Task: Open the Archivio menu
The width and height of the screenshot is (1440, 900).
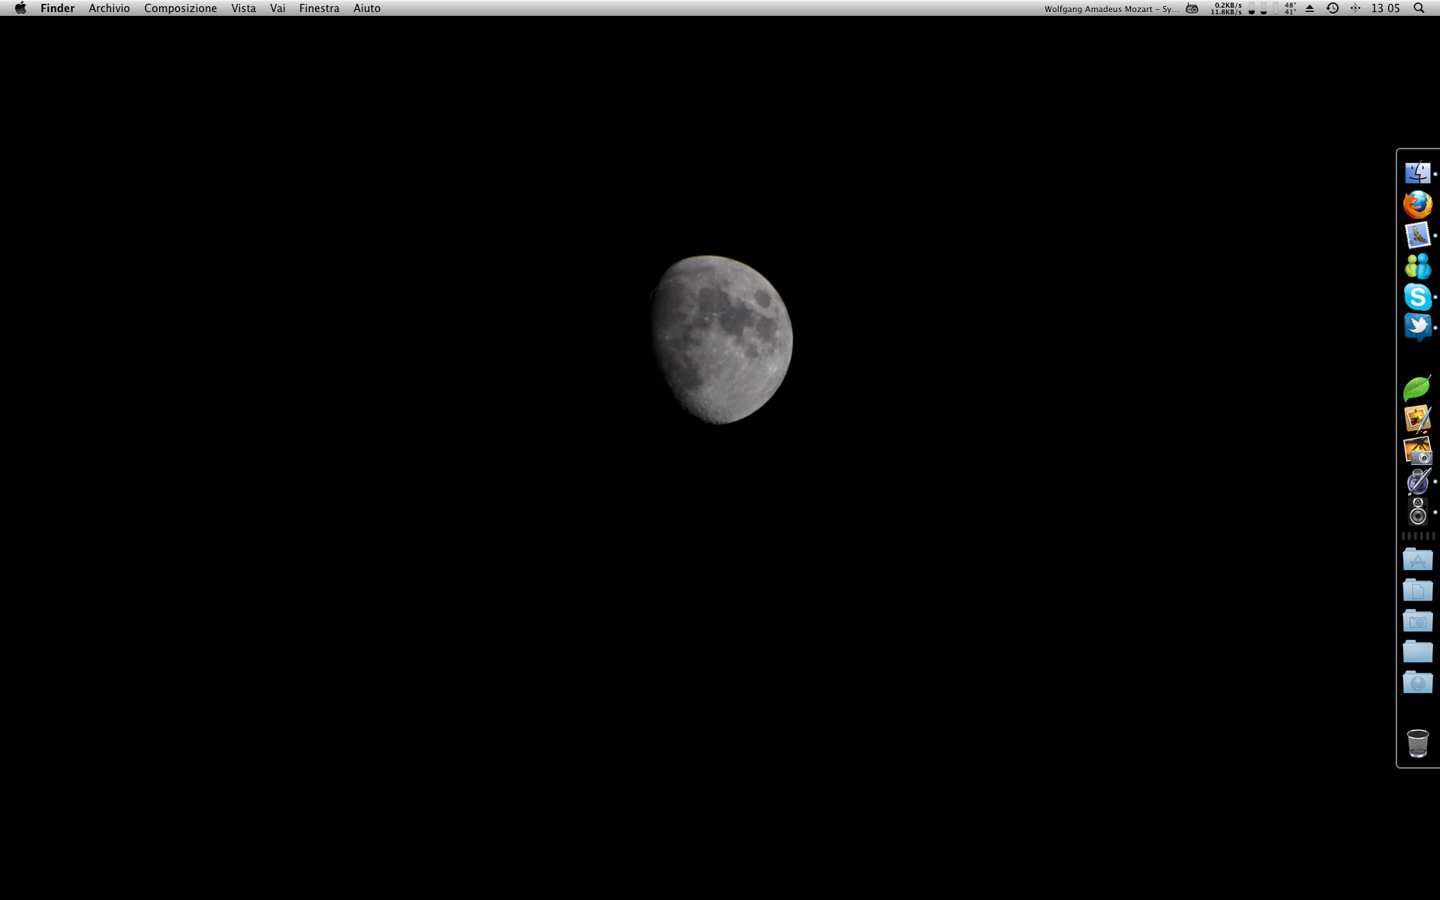Action: tap(109, 8)
